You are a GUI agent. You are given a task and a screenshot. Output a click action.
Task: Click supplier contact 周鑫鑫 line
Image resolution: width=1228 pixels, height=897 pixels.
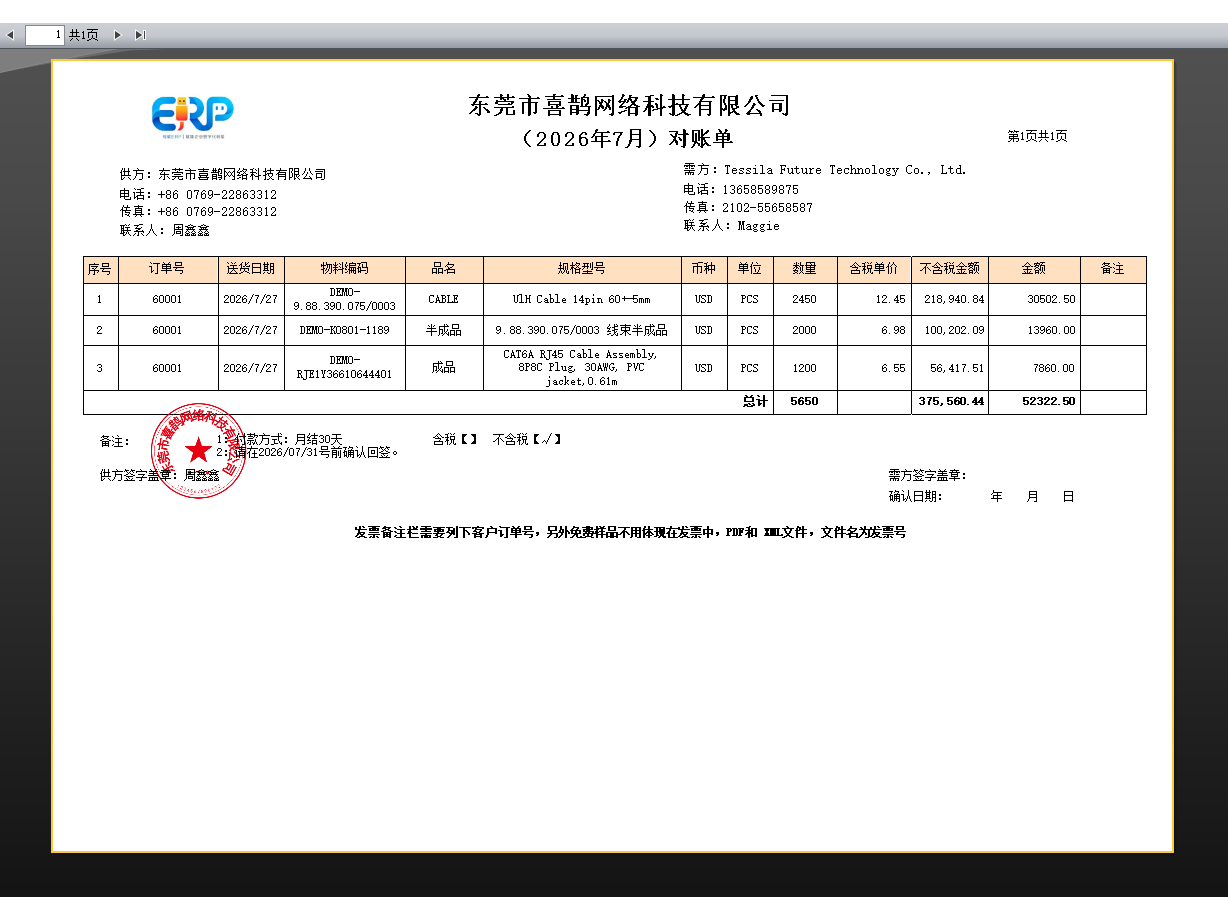(x=165, y=230)
